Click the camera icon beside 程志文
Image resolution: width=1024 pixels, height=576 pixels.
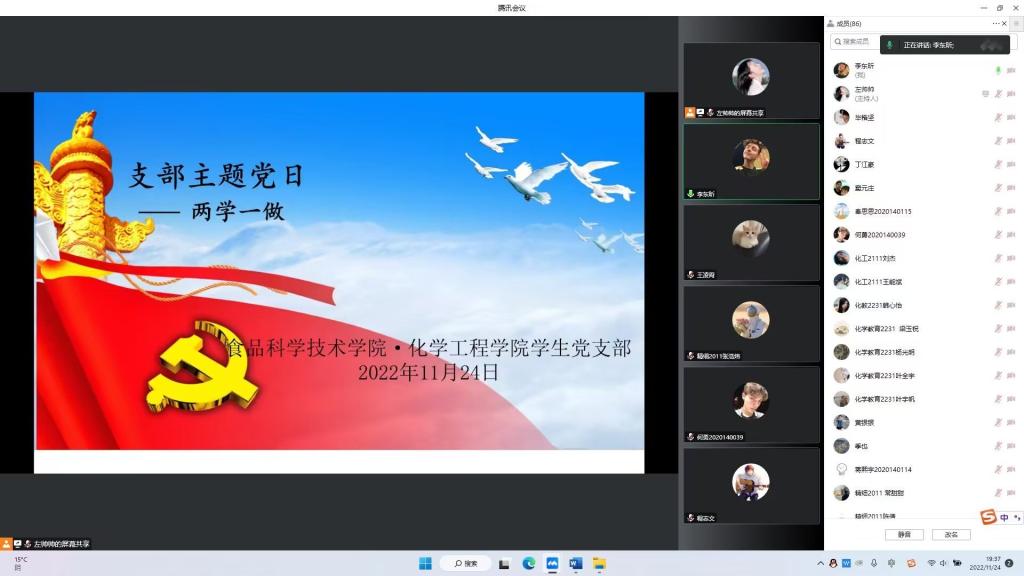(x=1011, y=141)
